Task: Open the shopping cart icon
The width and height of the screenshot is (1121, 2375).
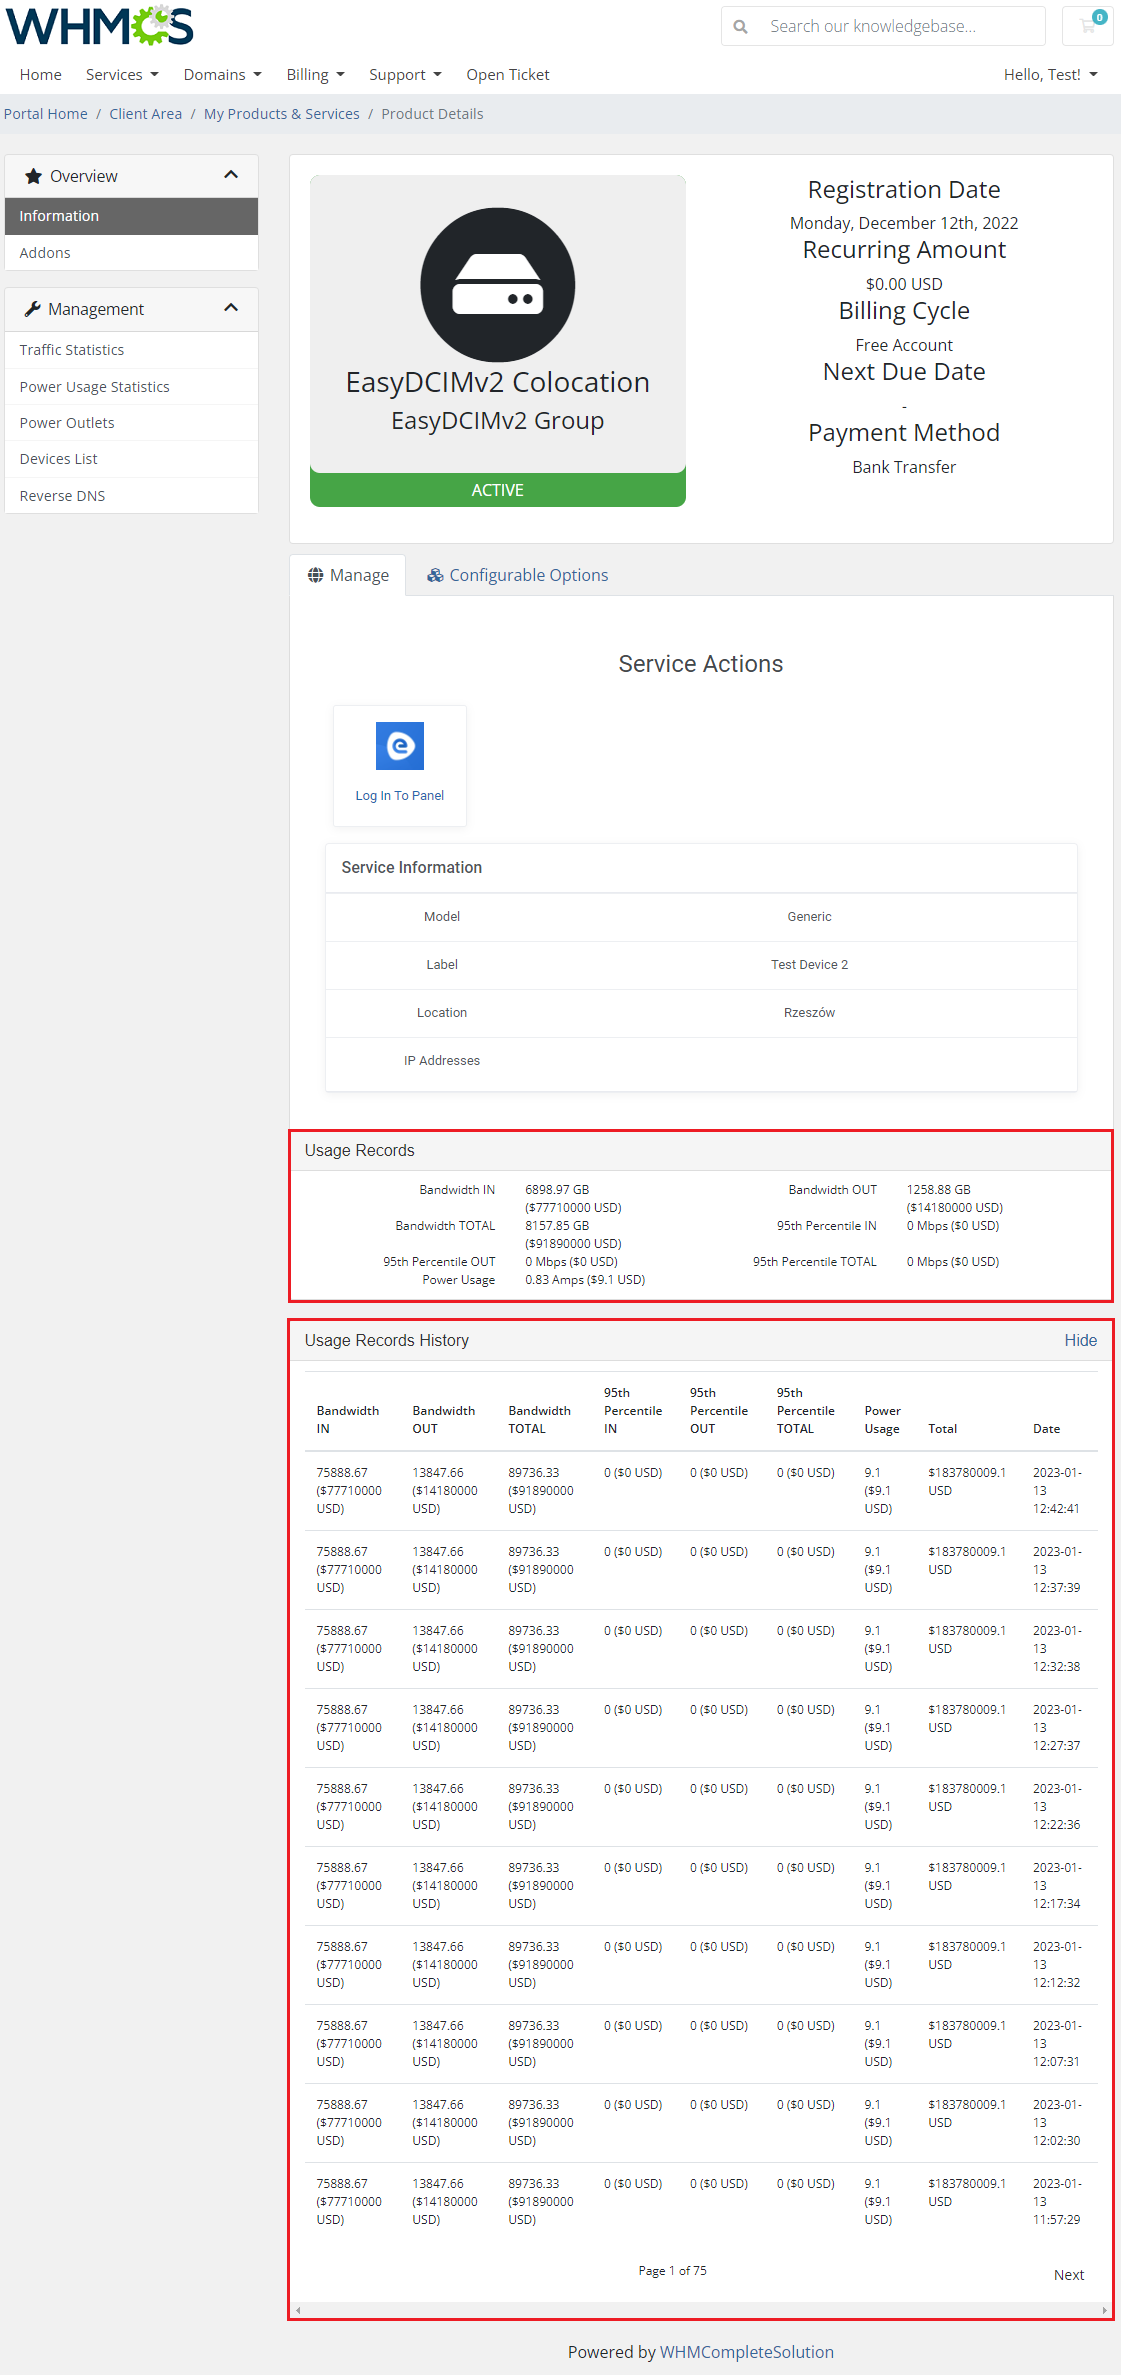Action: 1088,26
